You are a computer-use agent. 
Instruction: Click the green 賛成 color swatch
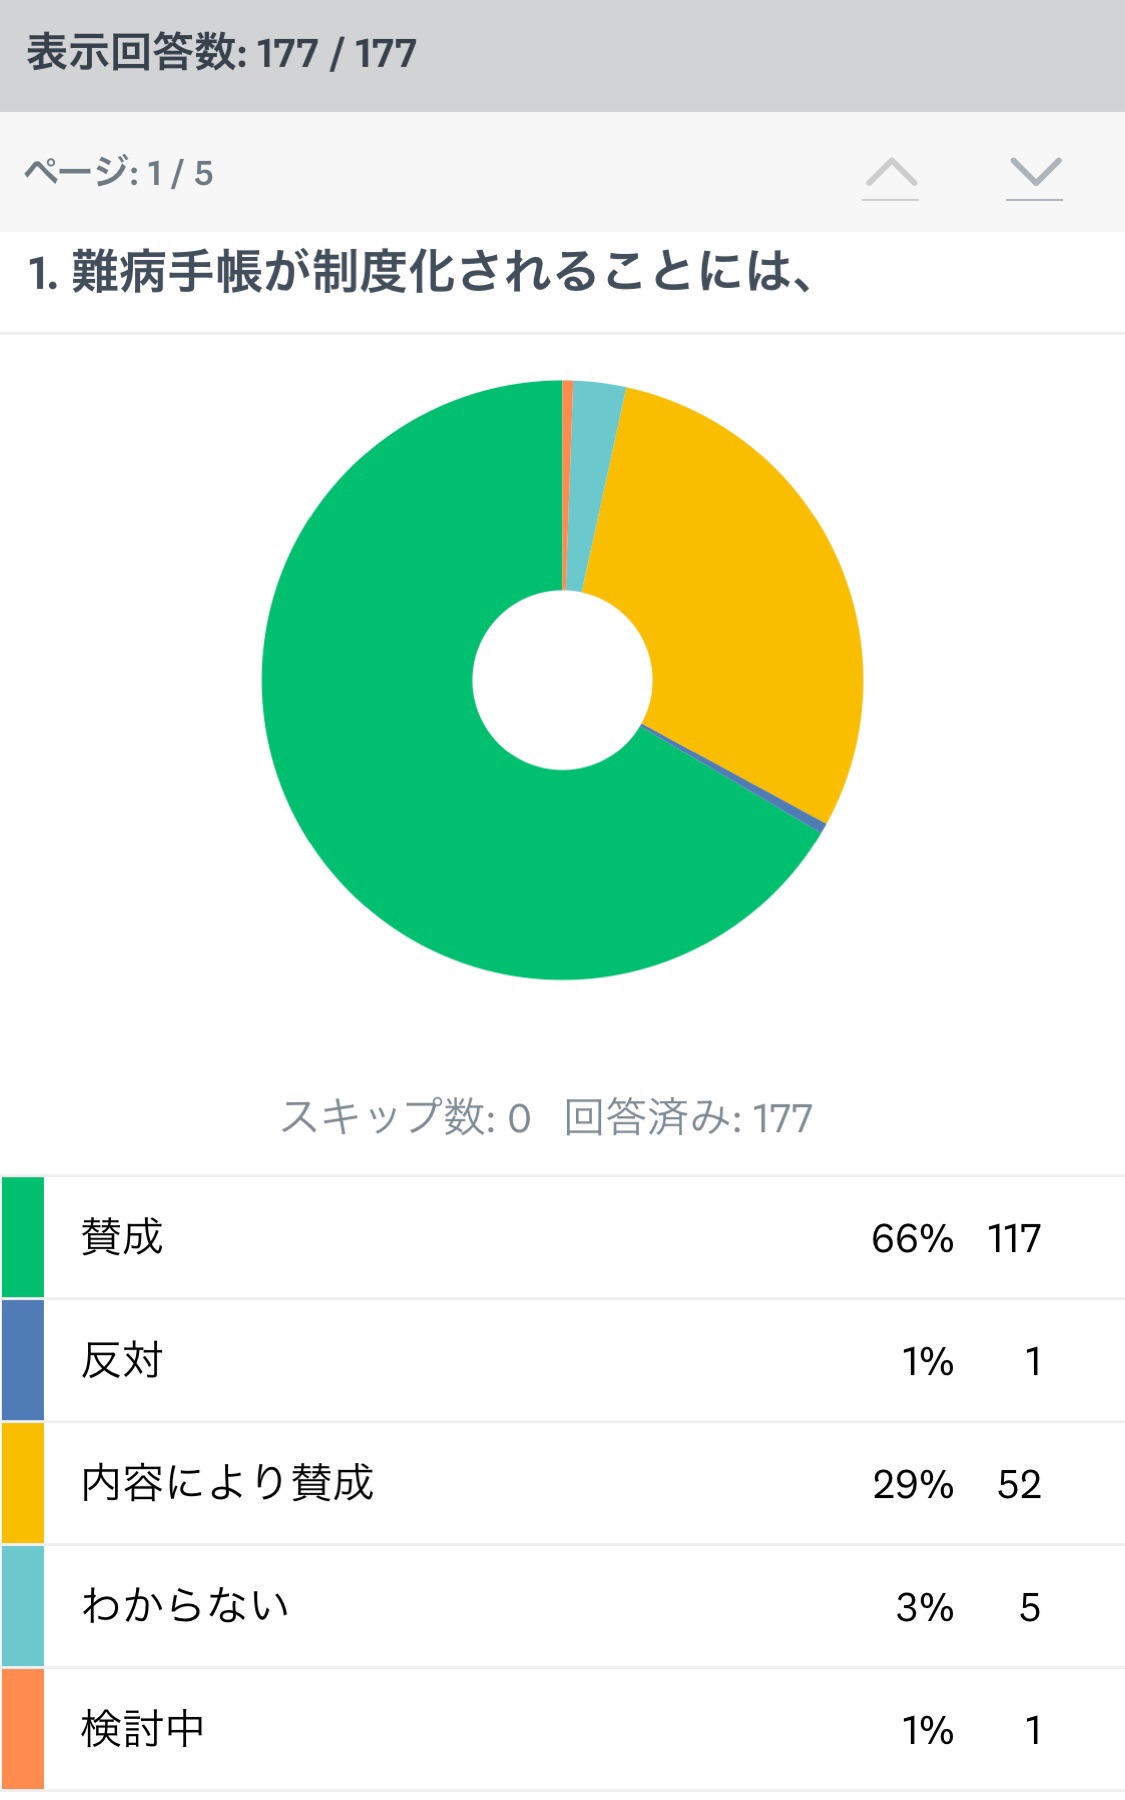[23, 1237]
